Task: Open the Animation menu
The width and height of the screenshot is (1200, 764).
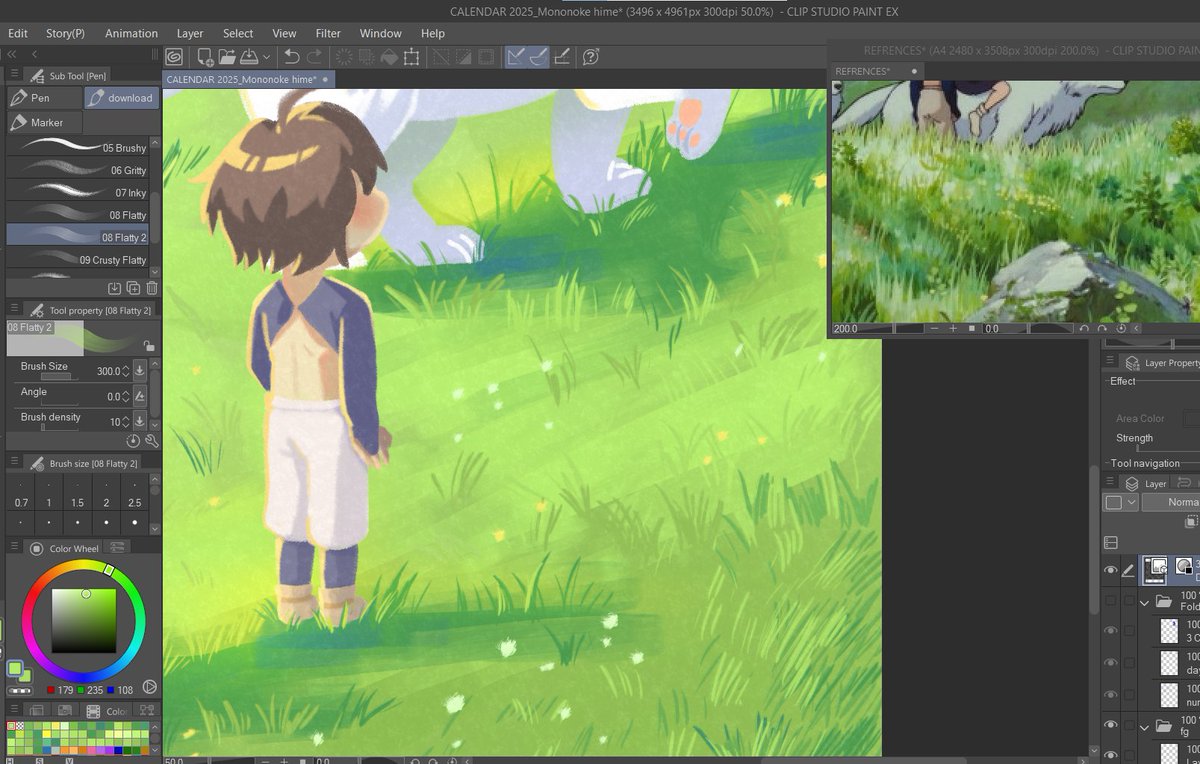Action: click(131, 33)
